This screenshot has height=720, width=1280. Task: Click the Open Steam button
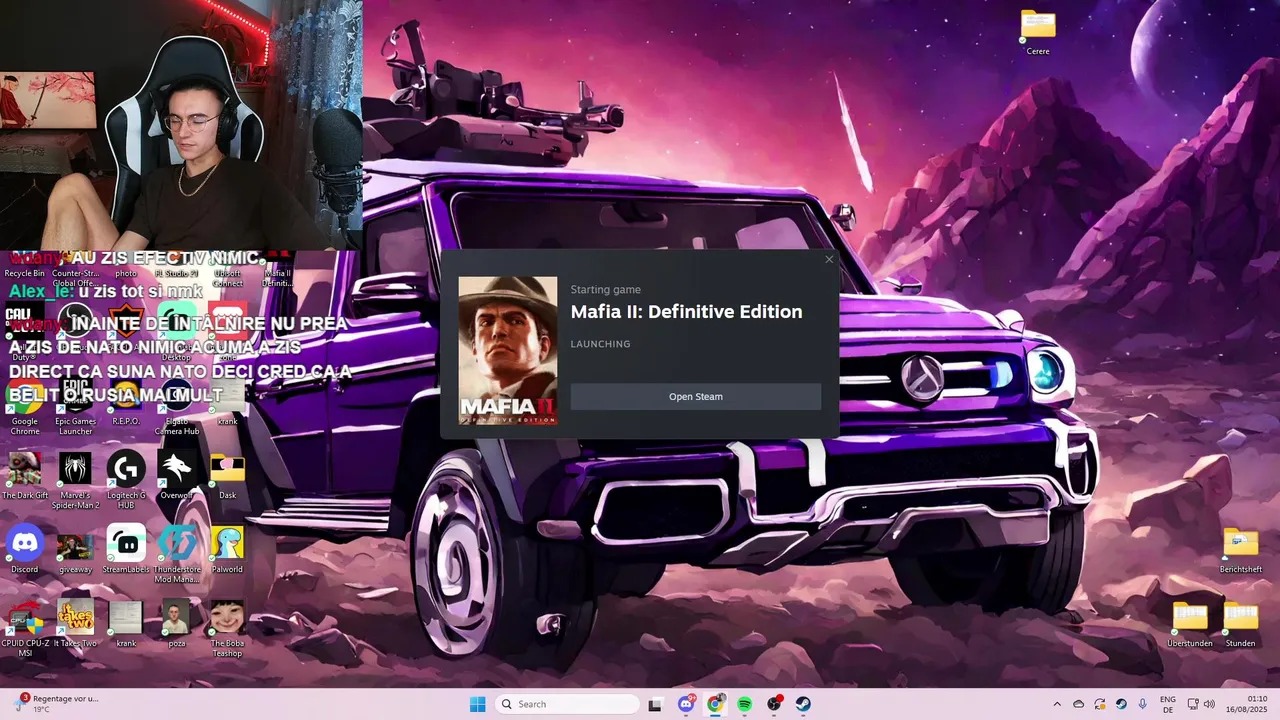tap(695, 397)
